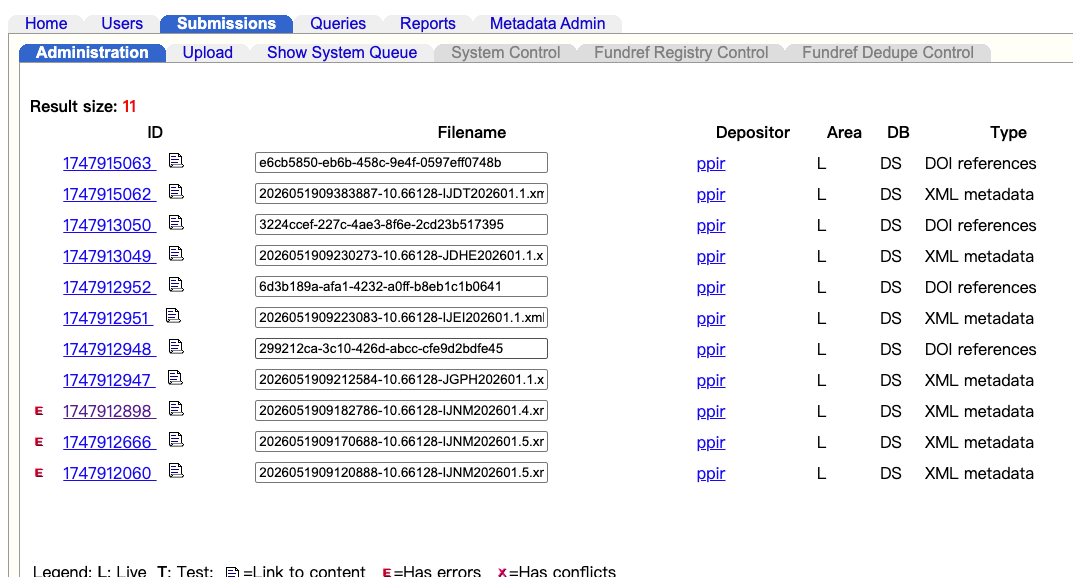Click error marker beside submission 1747912898

39,411
